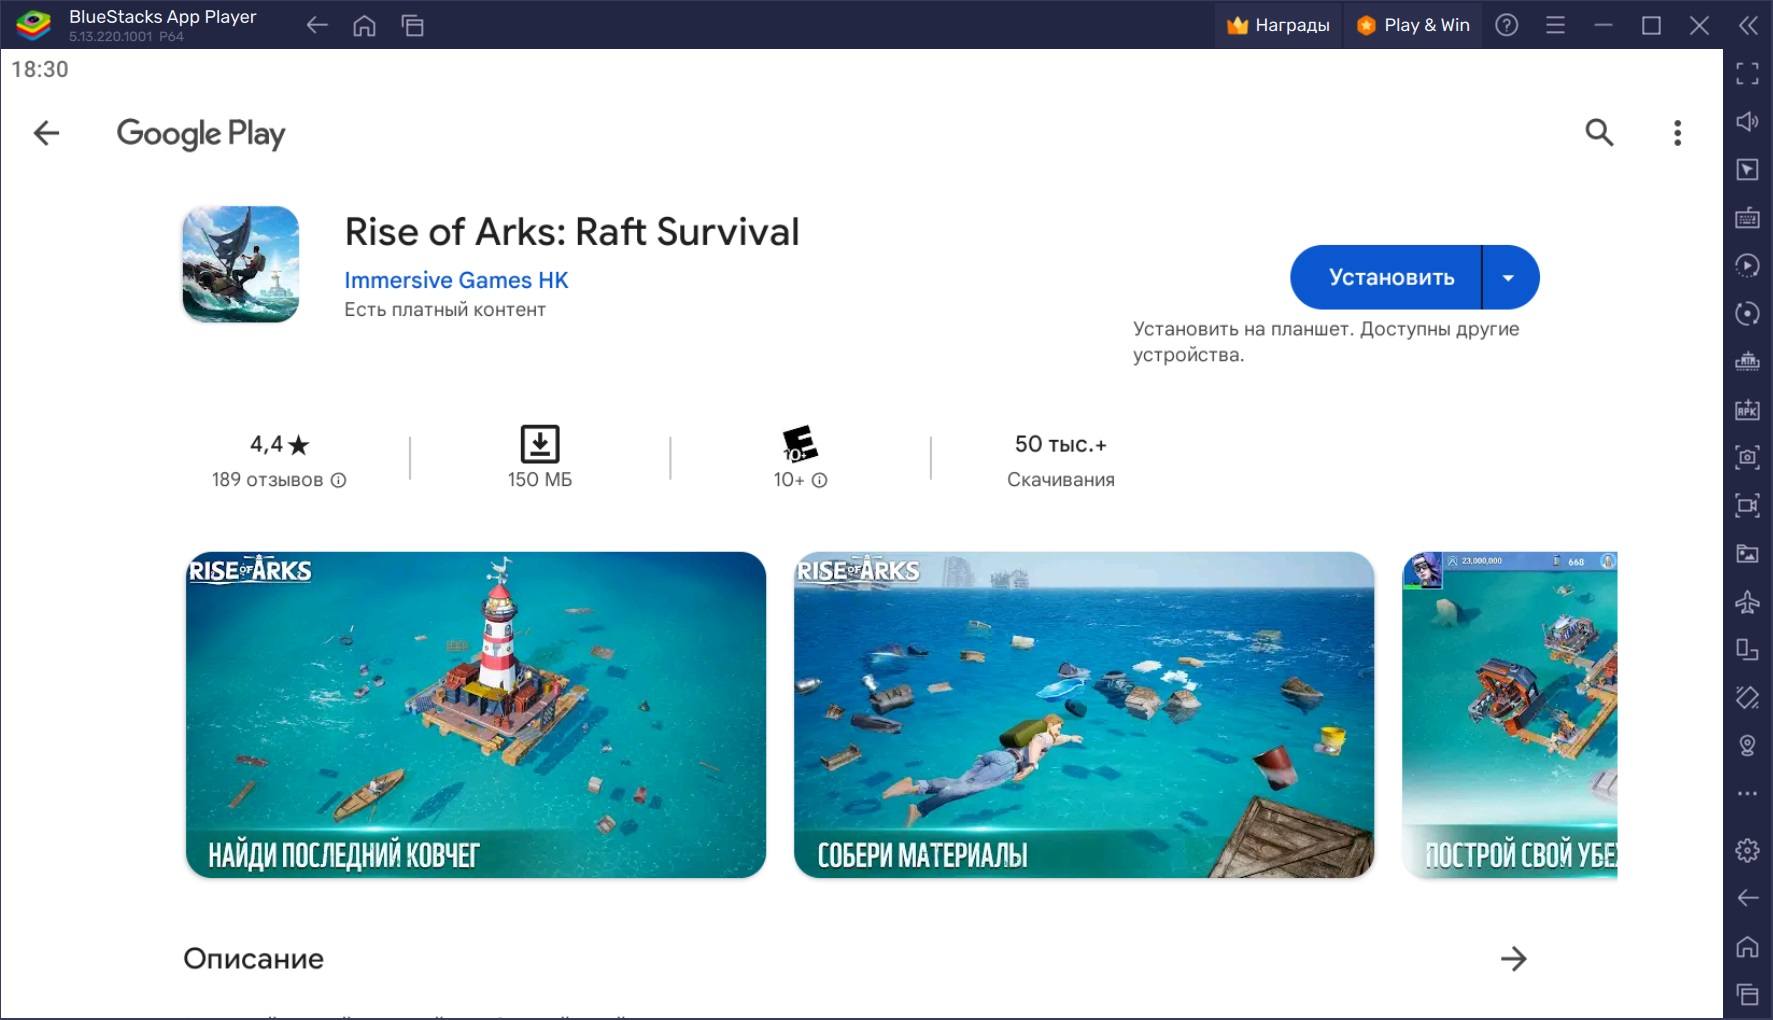Image resolution: width=1773 pixels, height=1020 pixels.
Task: Toggle fullscreen mode in sidebar
Action: (1747, 73)
